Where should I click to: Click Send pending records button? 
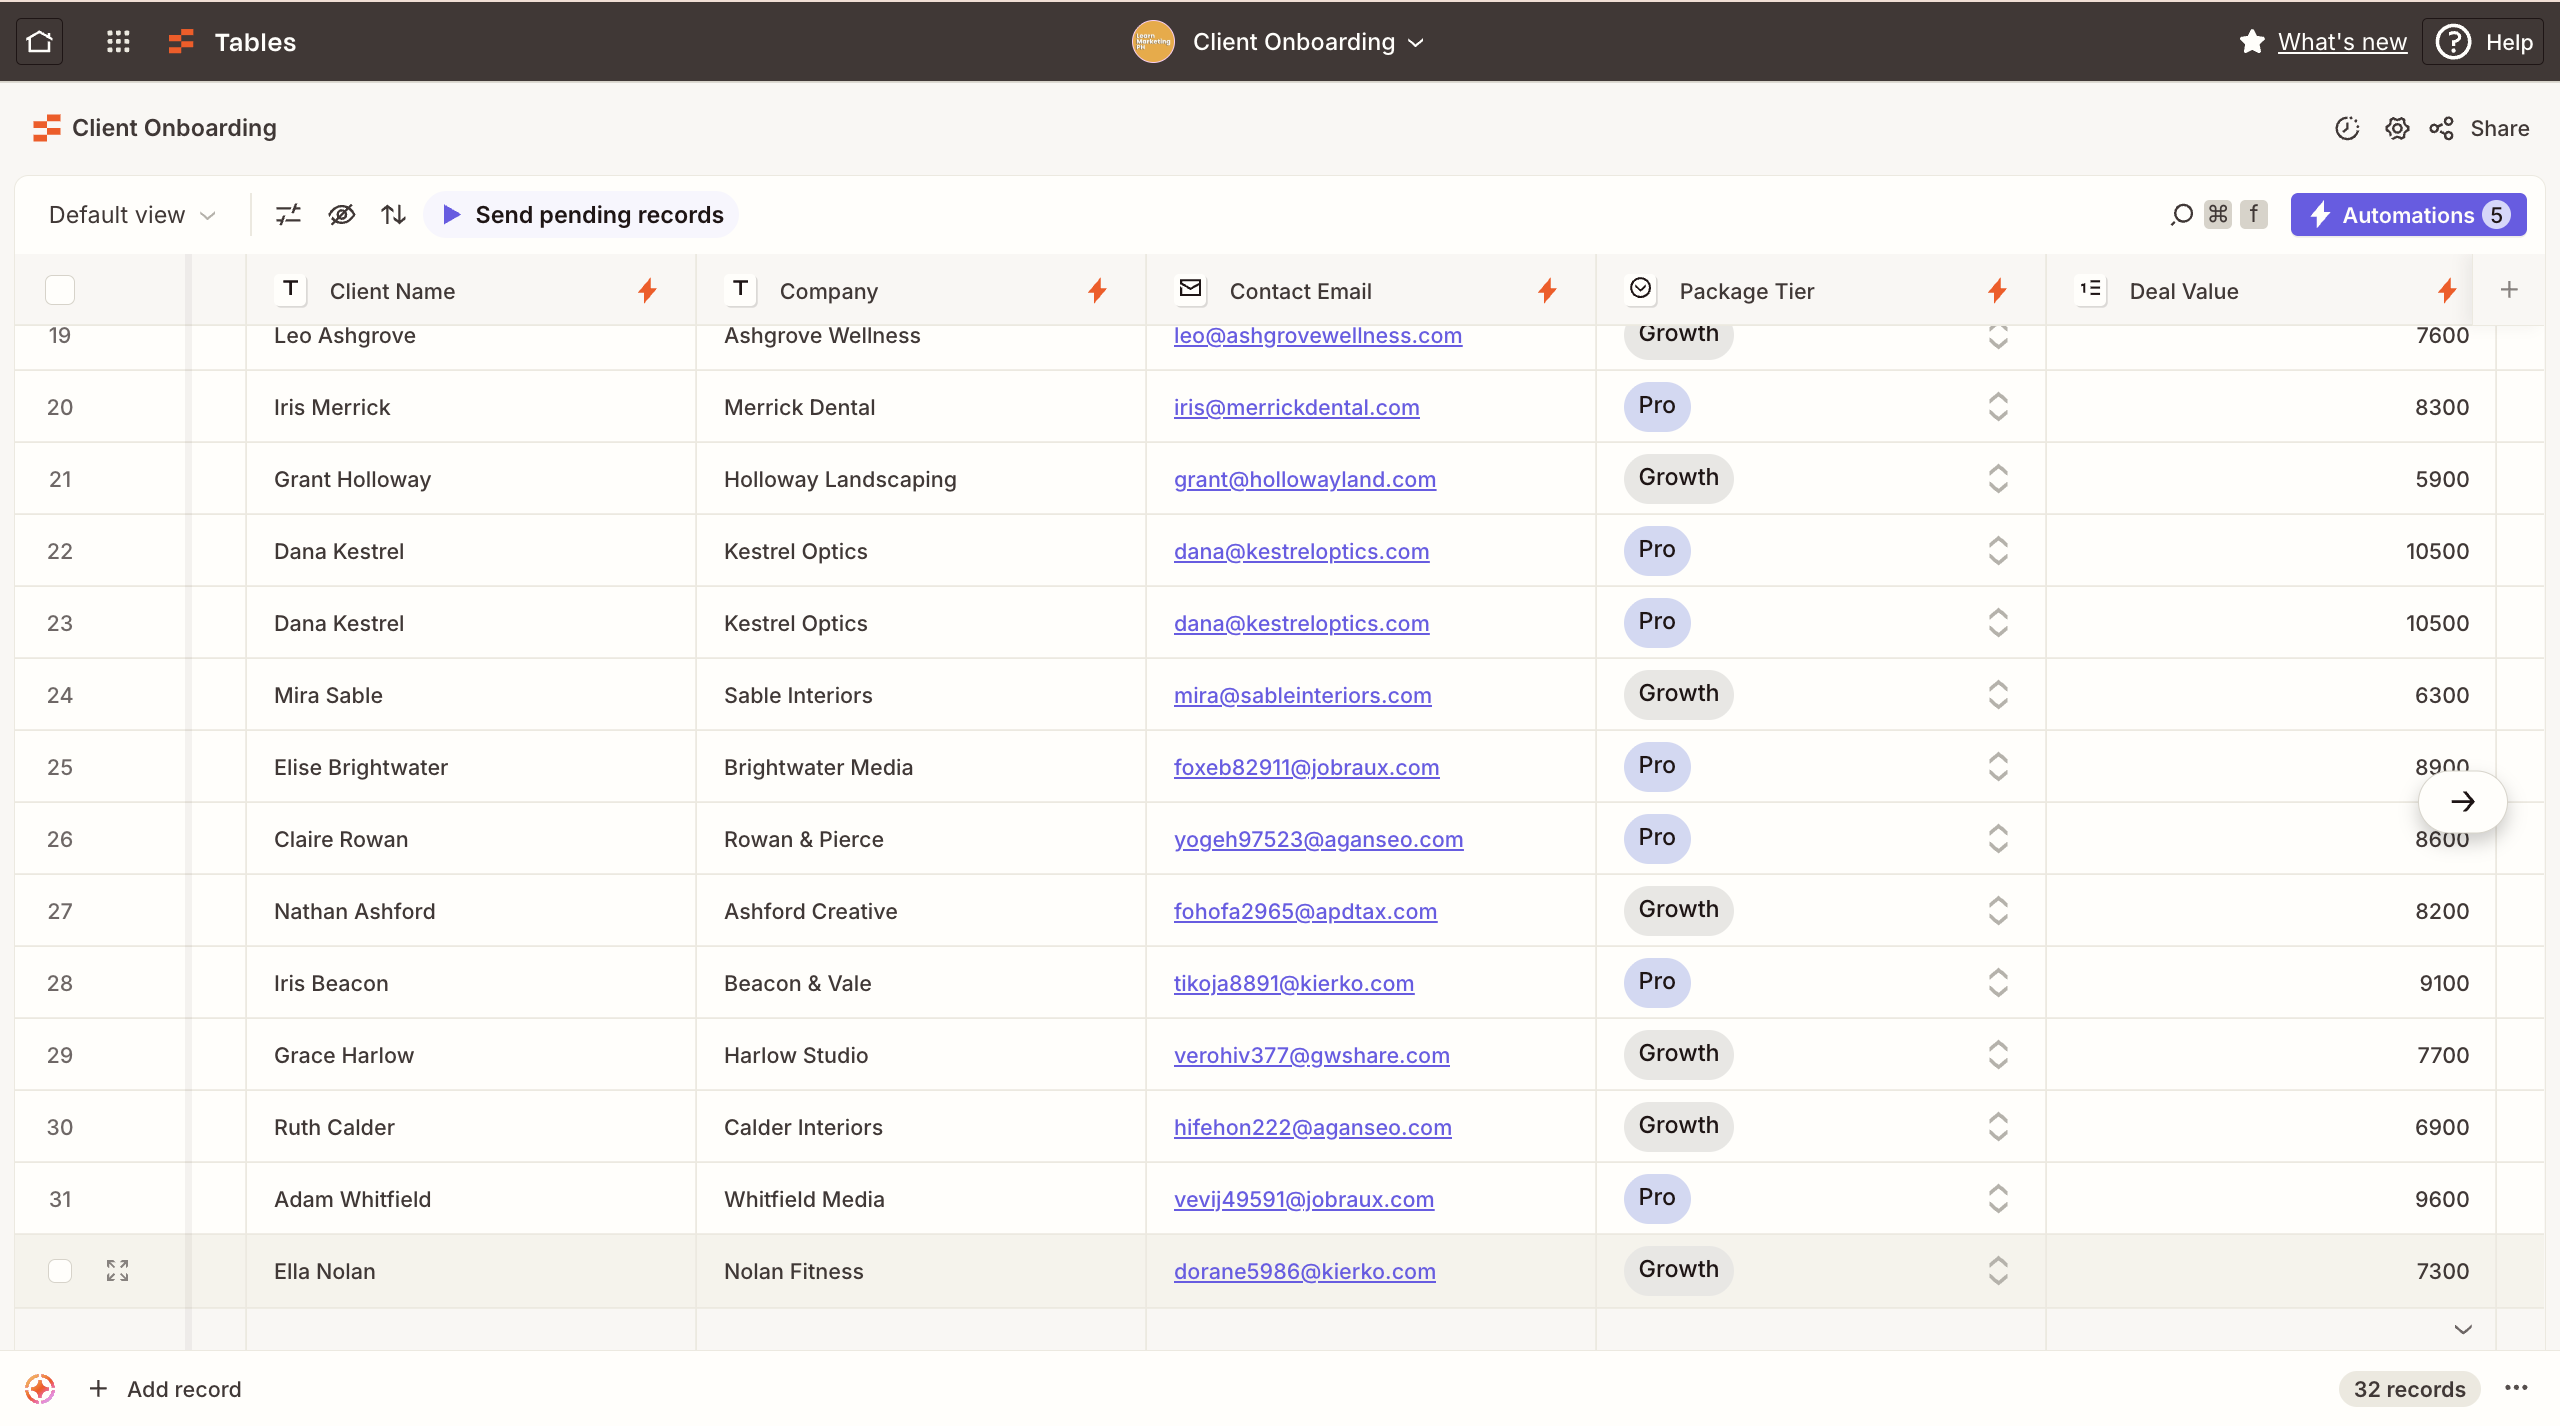coord(581,215)
